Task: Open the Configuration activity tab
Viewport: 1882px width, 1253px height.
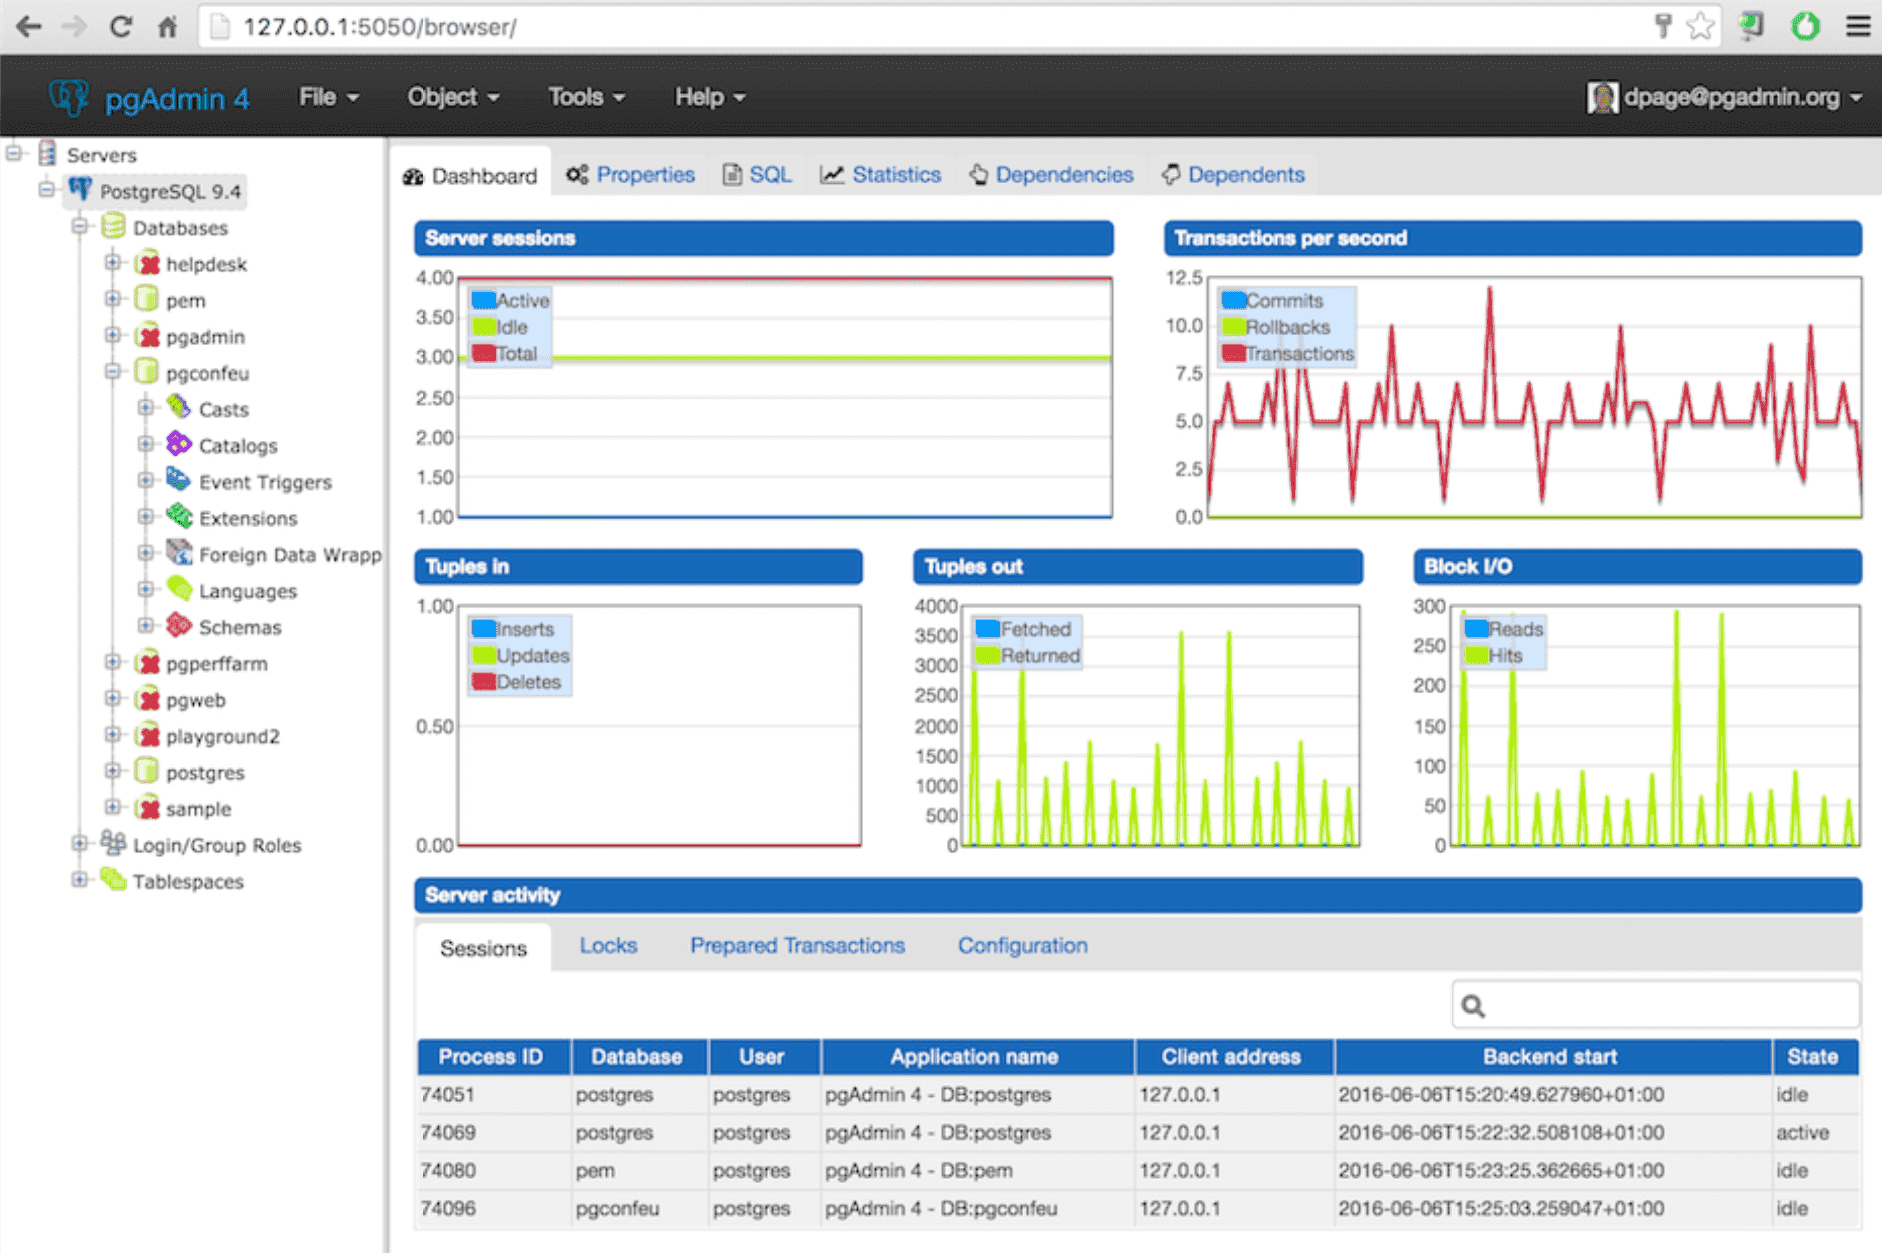Action: click(x=1022, y=945)
